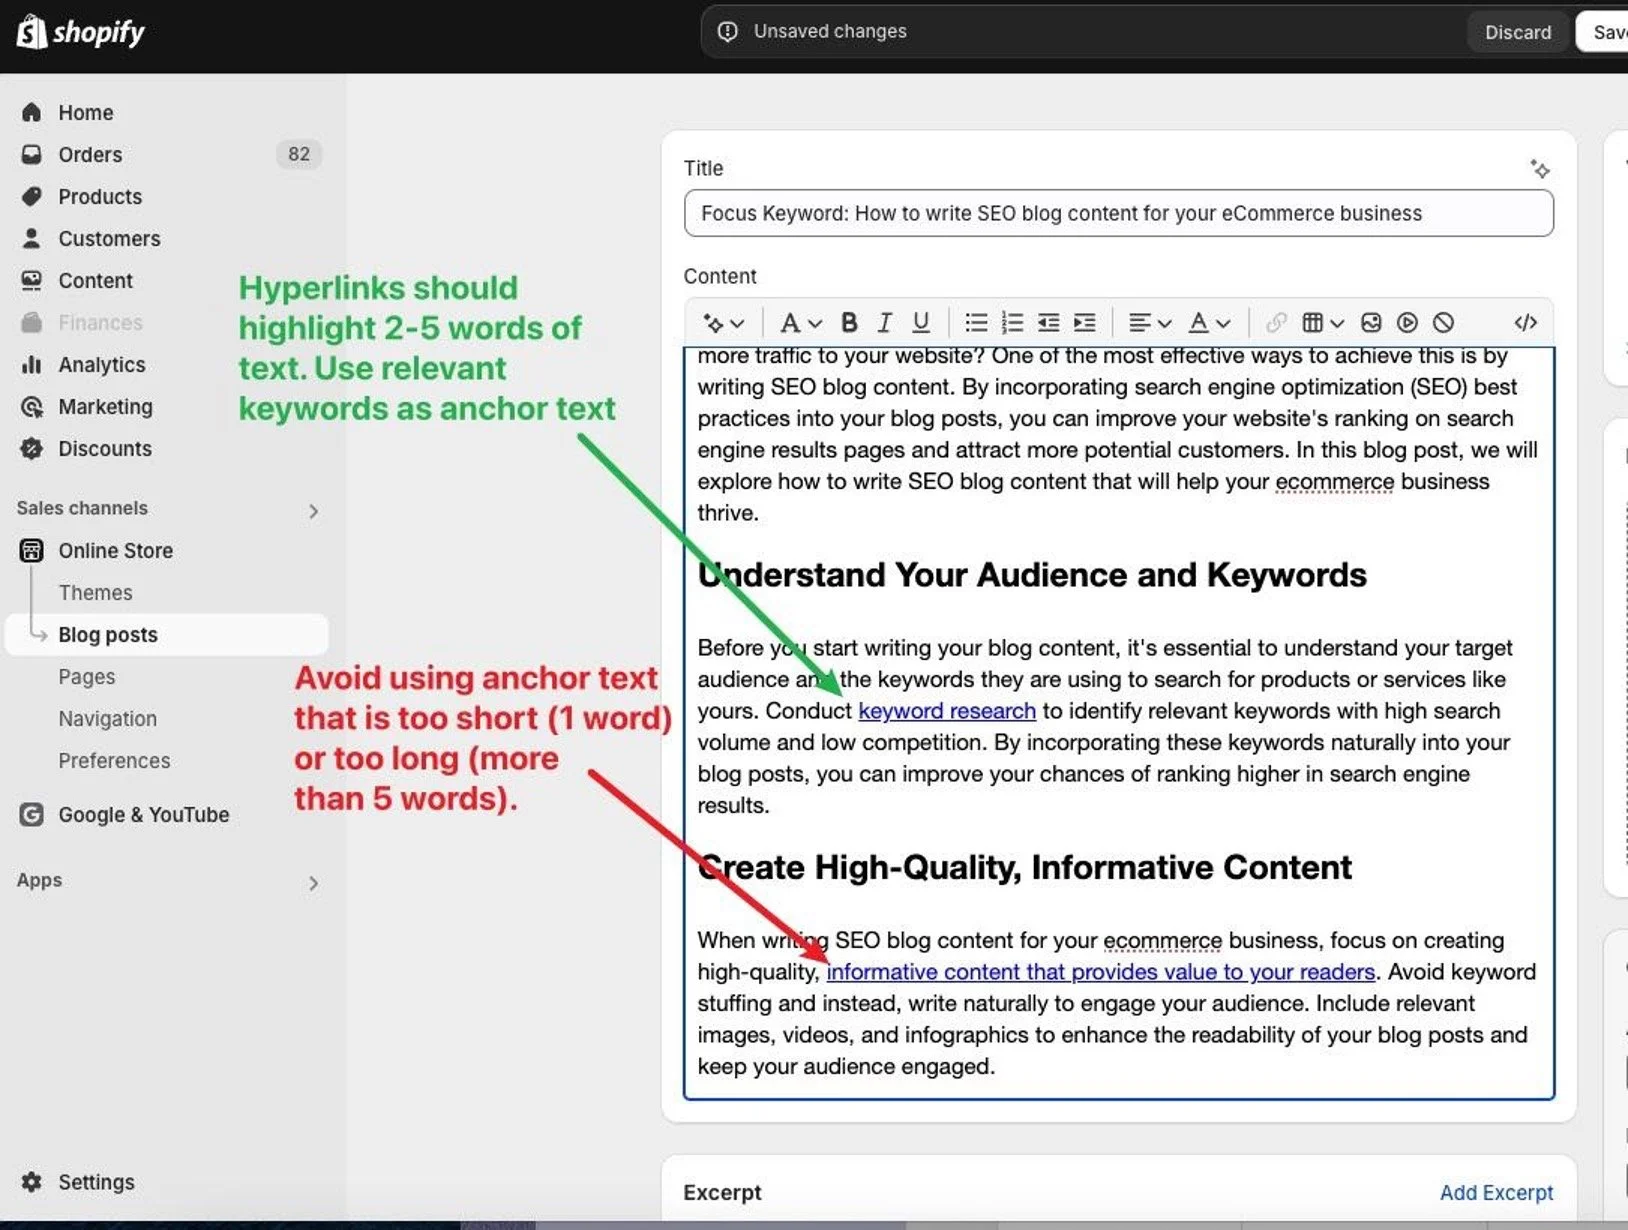1628x1230 pixels.
Task: Click the clear formatting icon
Action: pos(1443,323)
